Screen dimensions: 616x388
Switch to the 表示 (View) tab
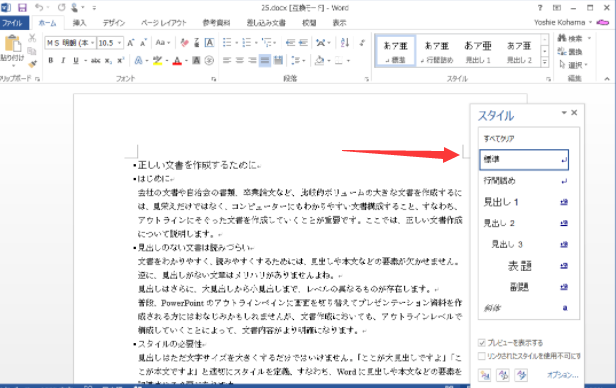(339, 23)
